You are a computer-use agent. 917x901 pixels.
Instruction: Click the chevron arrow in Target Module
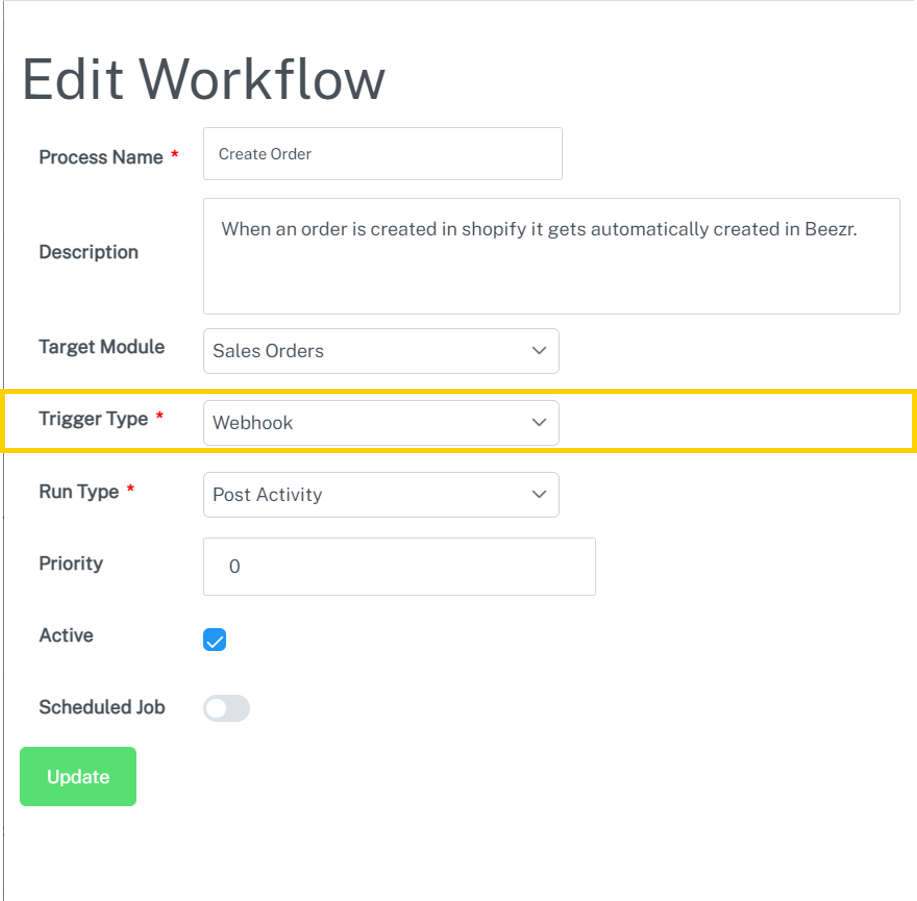(539, 351)
